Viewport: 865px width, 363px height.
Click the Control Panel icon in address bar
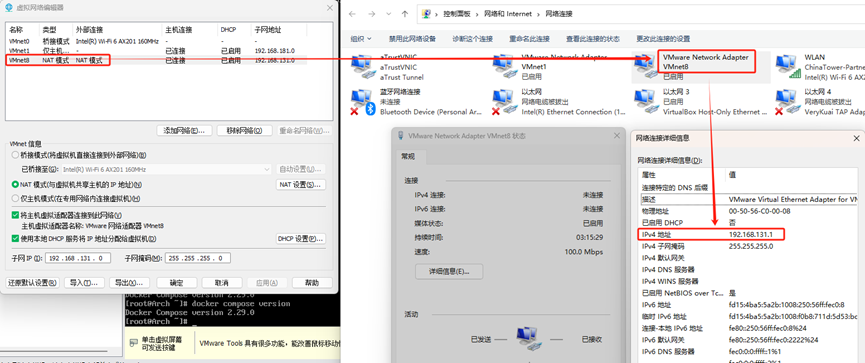427,14
